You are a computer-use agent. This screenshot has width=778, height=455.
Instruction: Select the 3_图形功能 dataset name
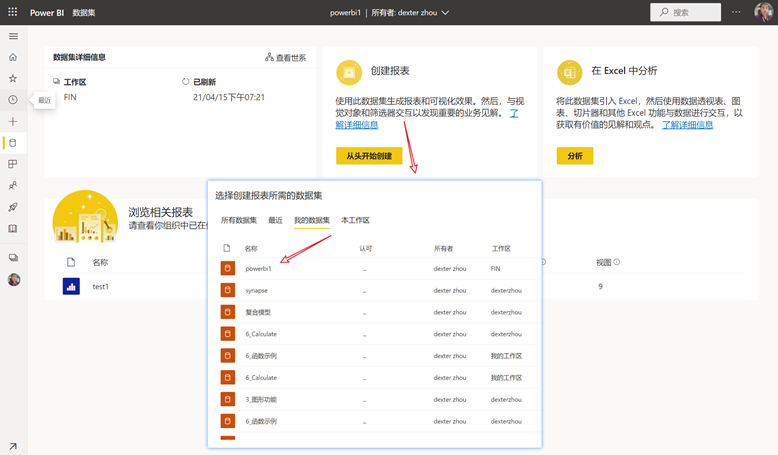pos(261,399)
